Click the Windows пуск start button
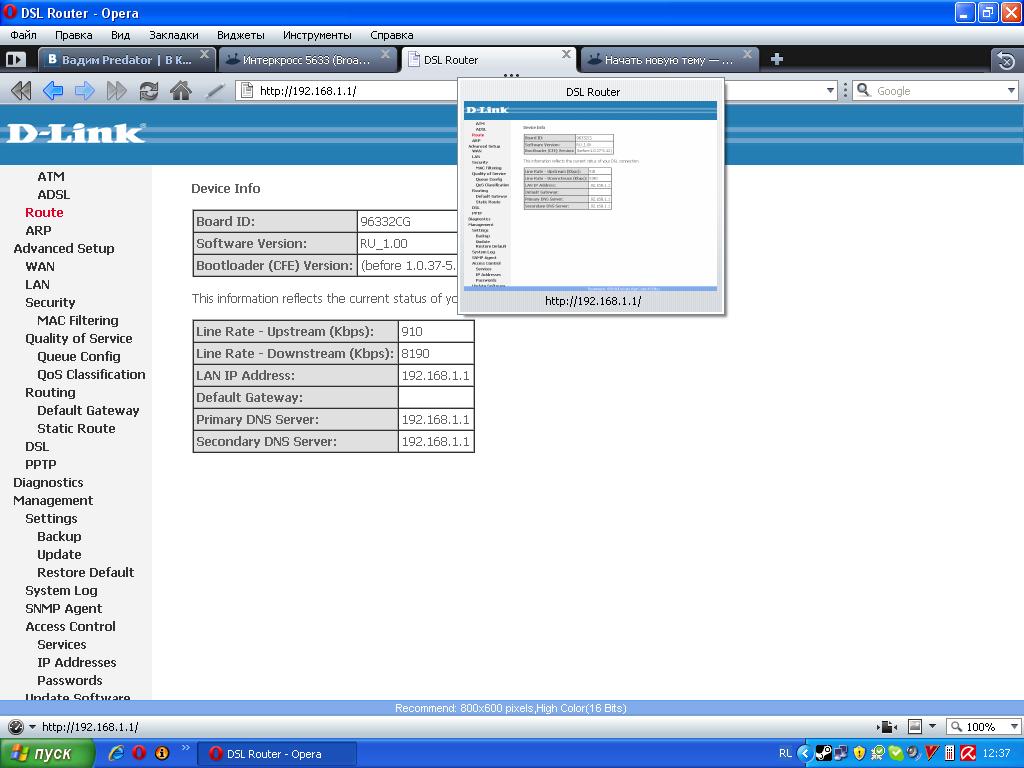The height and width of the screenshot is (768, 1024). 47,753
